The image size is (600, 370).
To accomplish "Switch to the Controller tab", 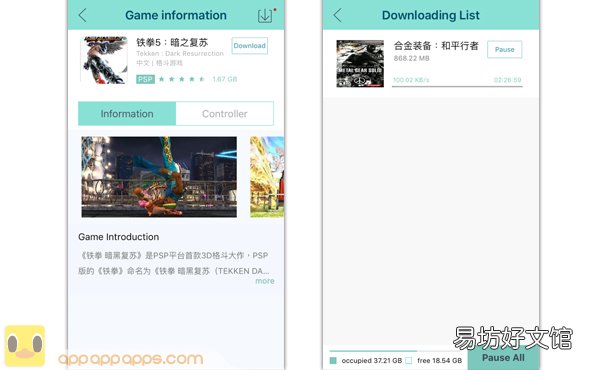I will point(225,114).
